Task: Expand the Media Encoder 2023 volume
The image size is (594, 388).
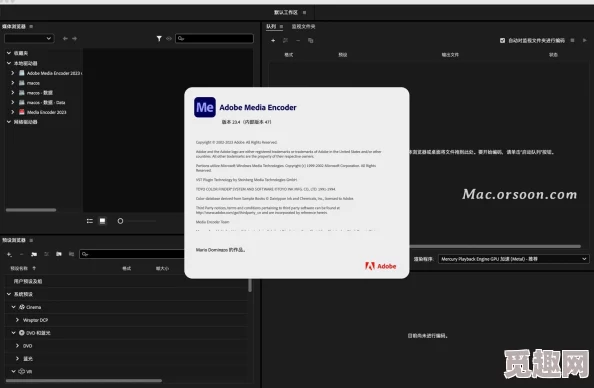Action: pos(13,112)
